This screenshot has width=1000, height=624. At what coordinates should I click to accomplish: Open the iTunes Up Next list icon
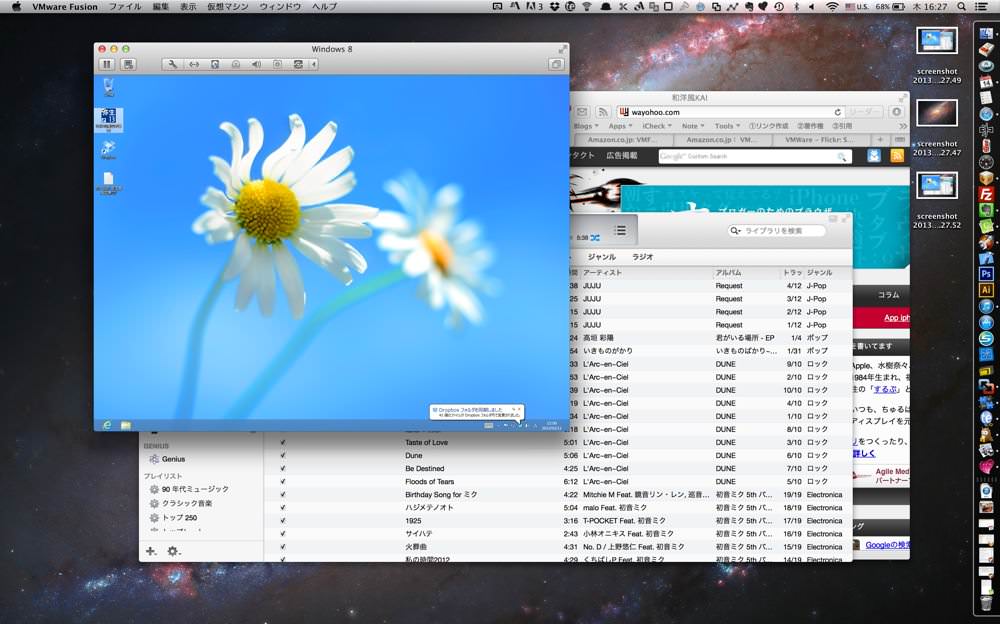(x=620, y=230)
